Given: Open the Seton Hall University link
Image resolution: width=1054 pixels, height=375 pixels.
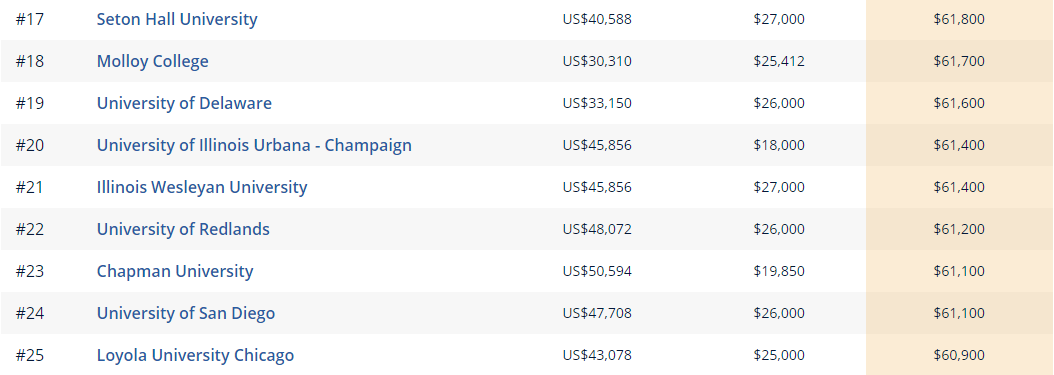Looking at the screenshot, I should point(177,19).
